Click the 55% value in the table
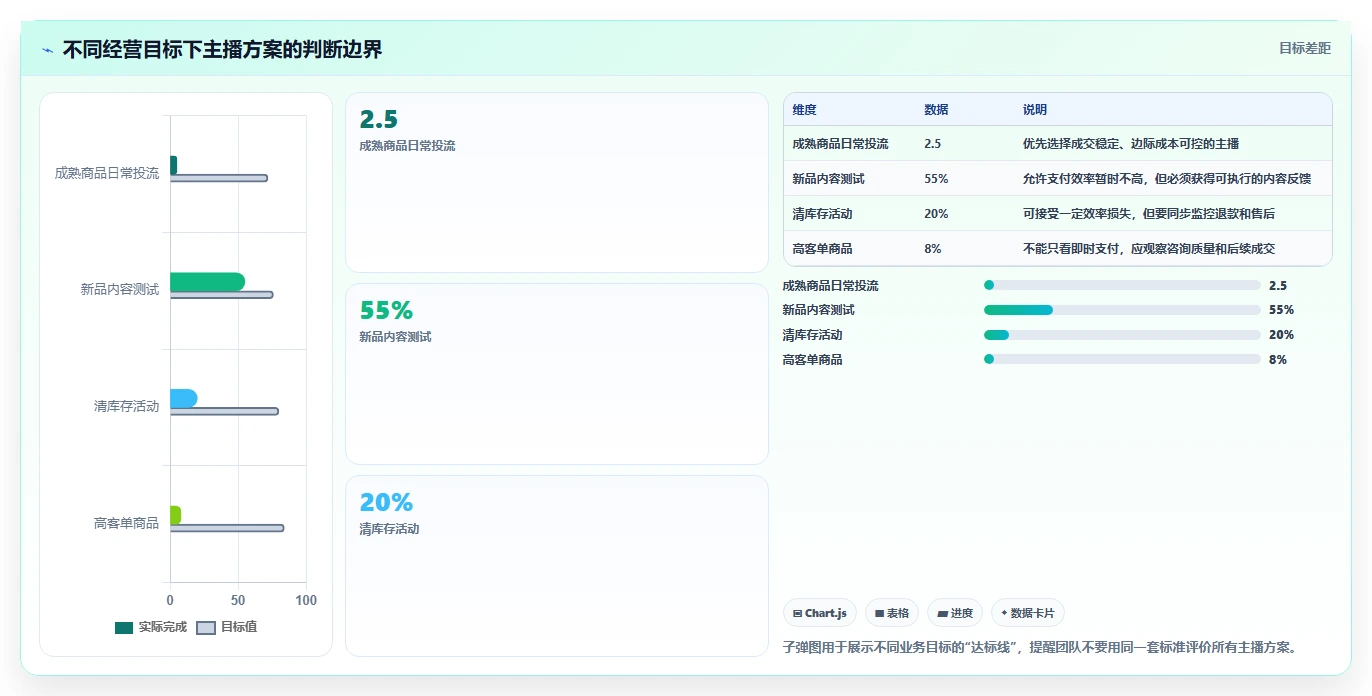Viewport: 1372px width, 696px height. 936,179
